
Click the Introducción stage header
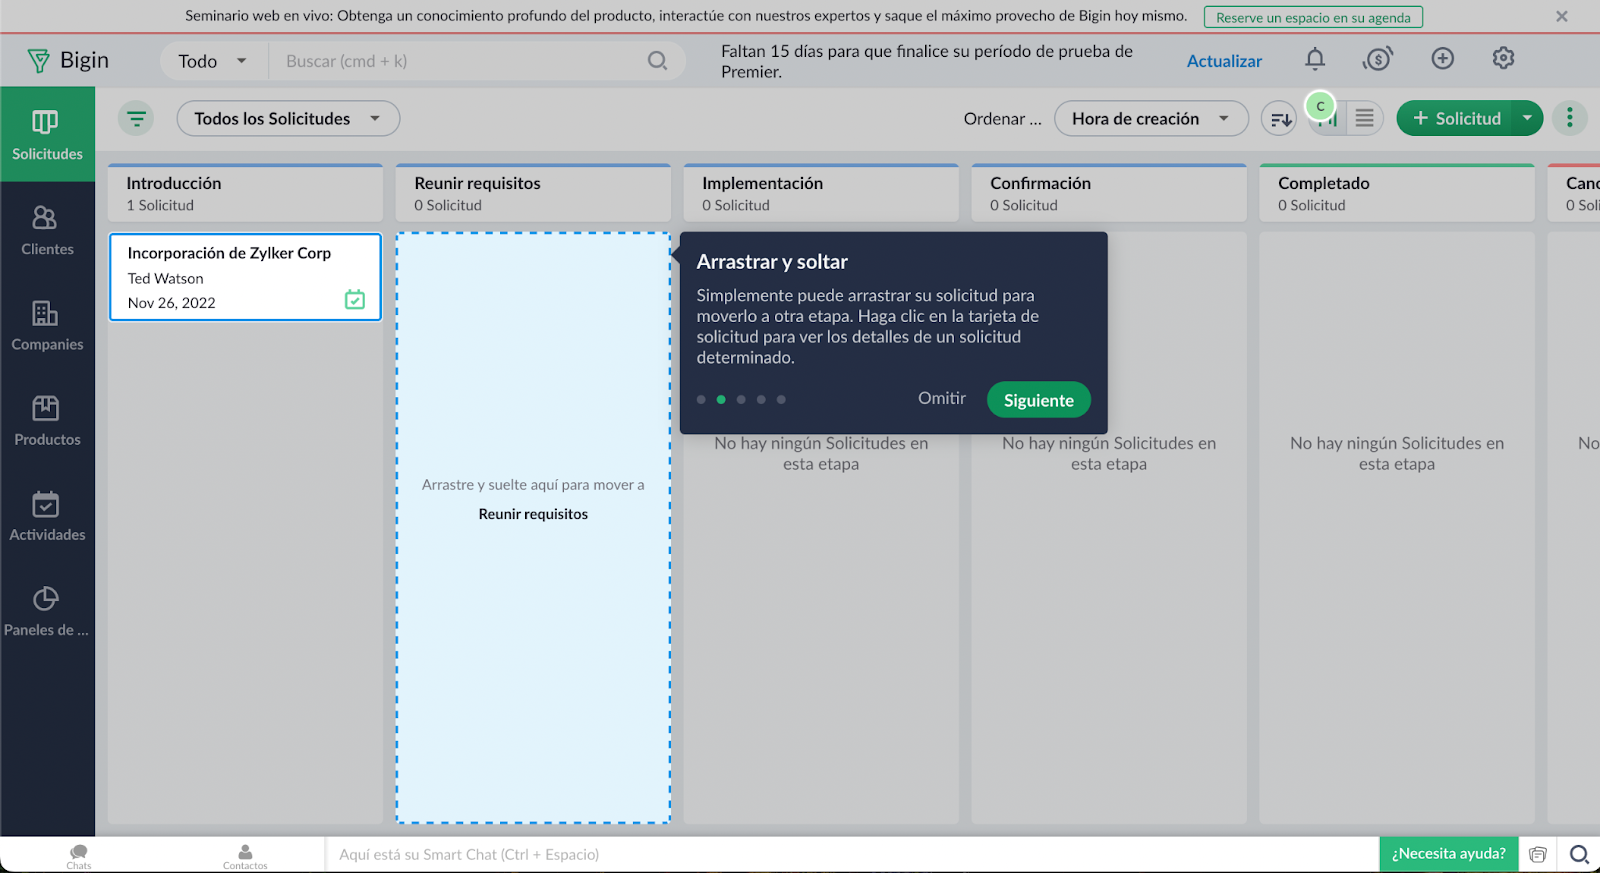pos(245,193)
